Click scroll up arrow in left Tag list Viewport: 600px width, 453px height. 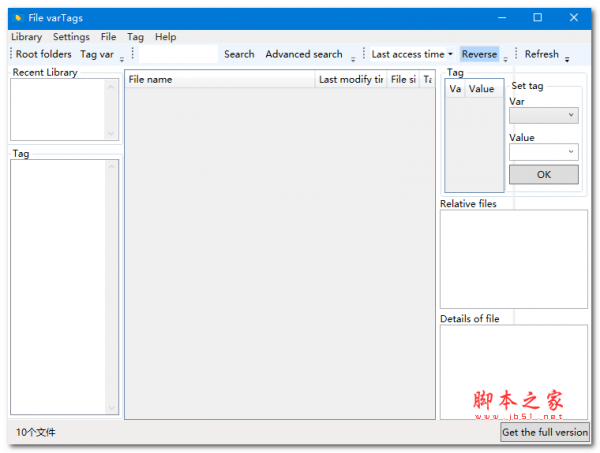click(111, 167)
